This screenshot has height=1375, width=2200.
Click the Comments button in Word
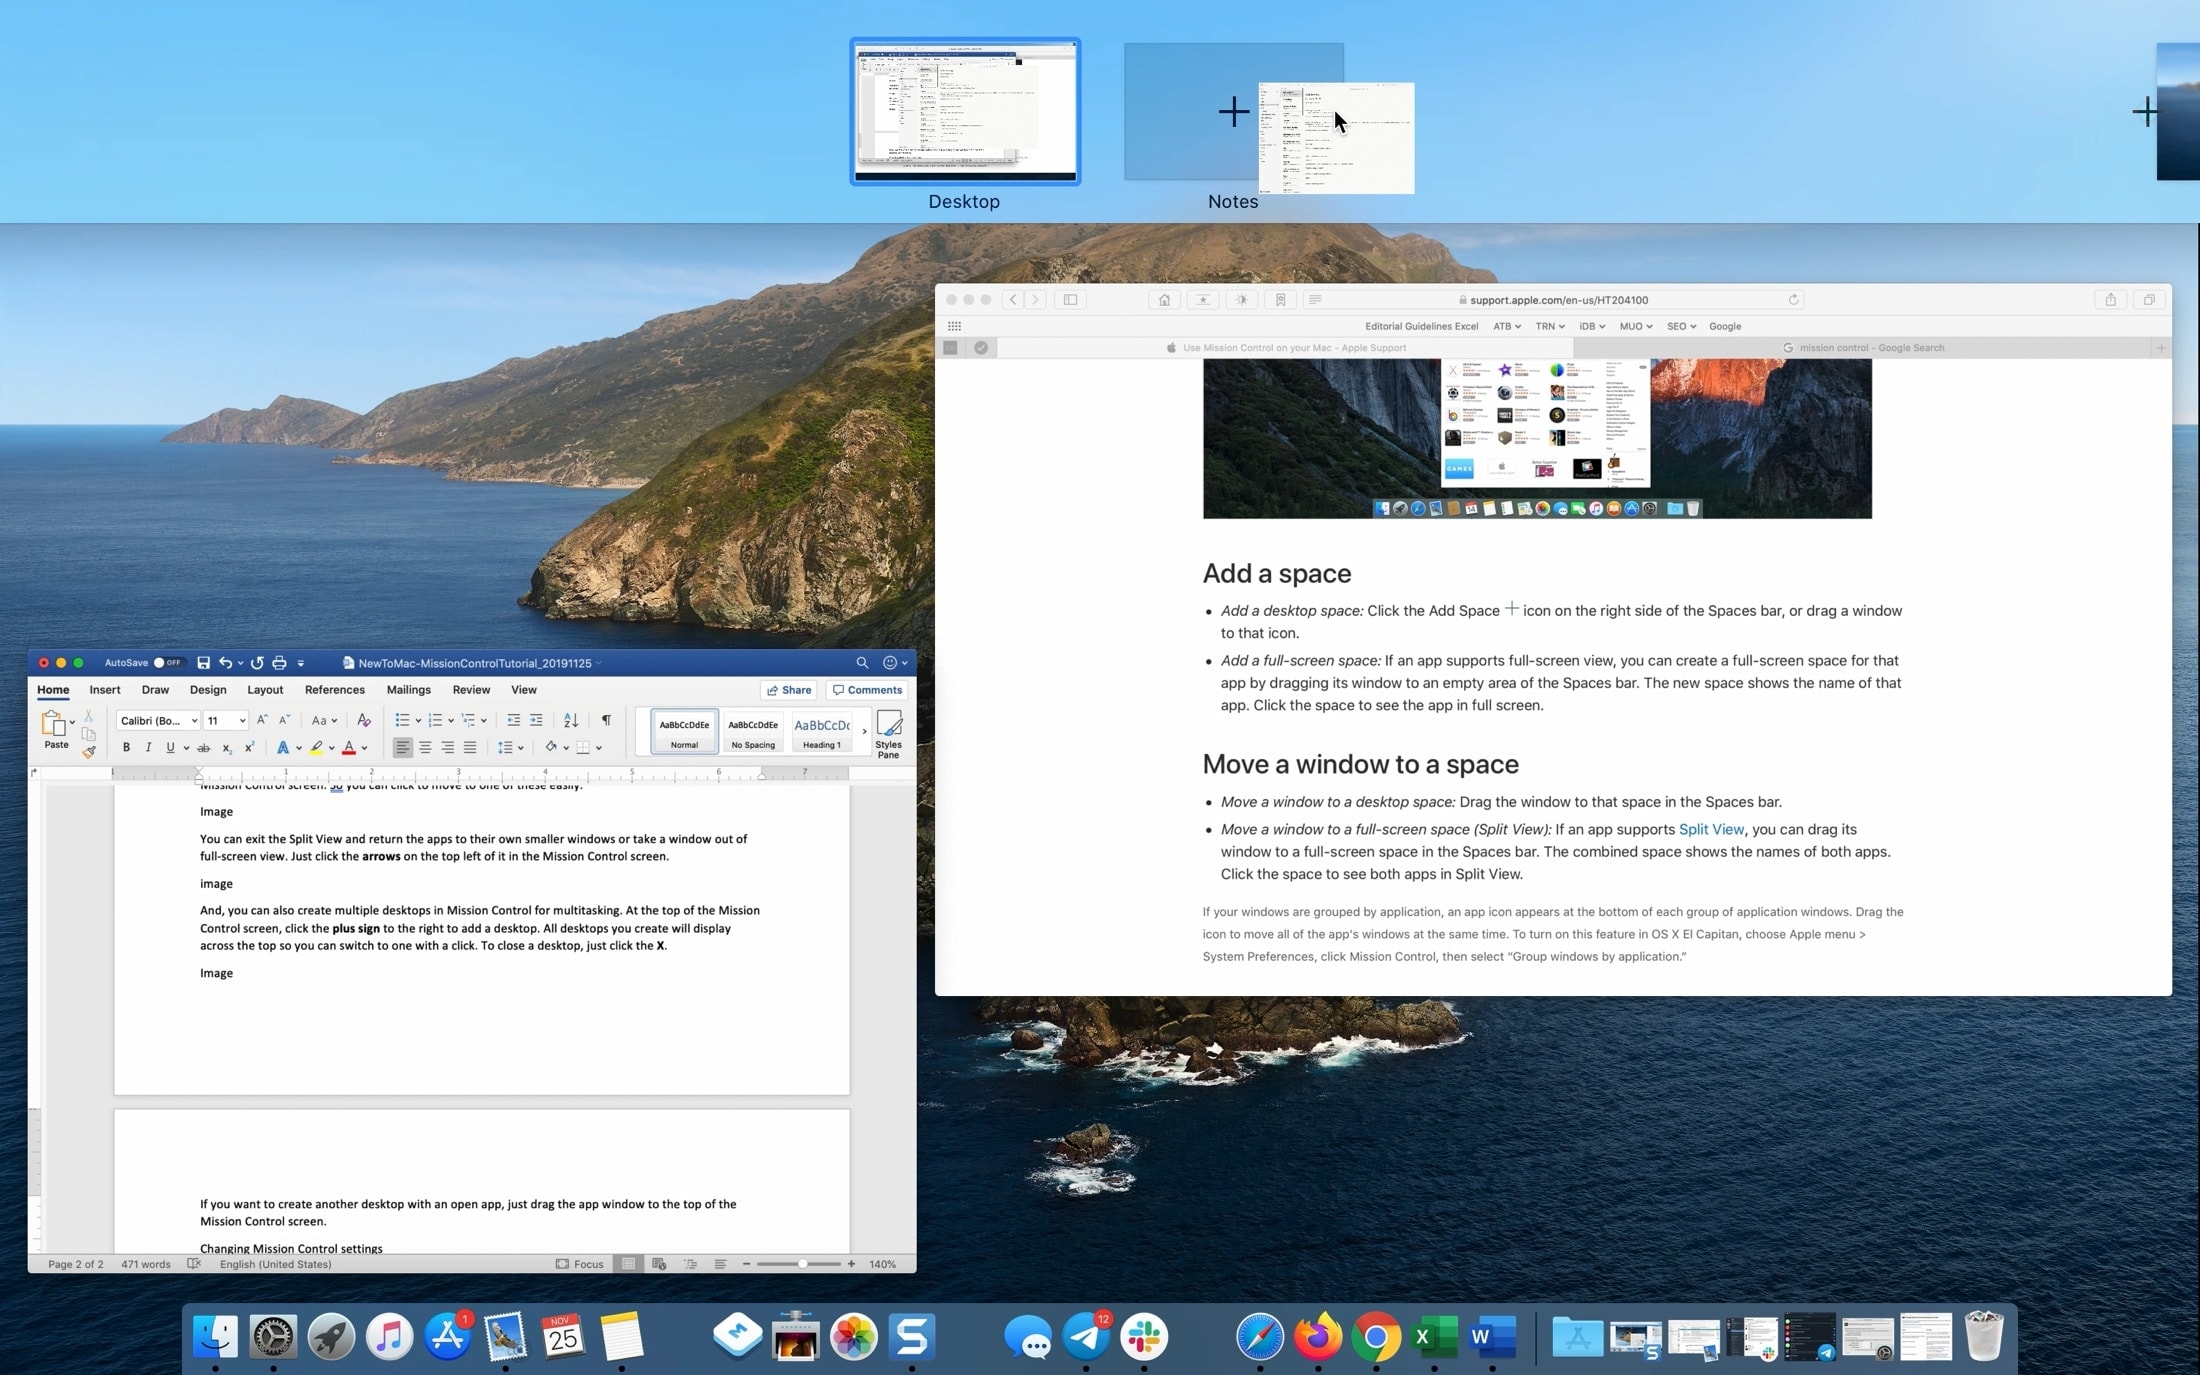(868, 689)
